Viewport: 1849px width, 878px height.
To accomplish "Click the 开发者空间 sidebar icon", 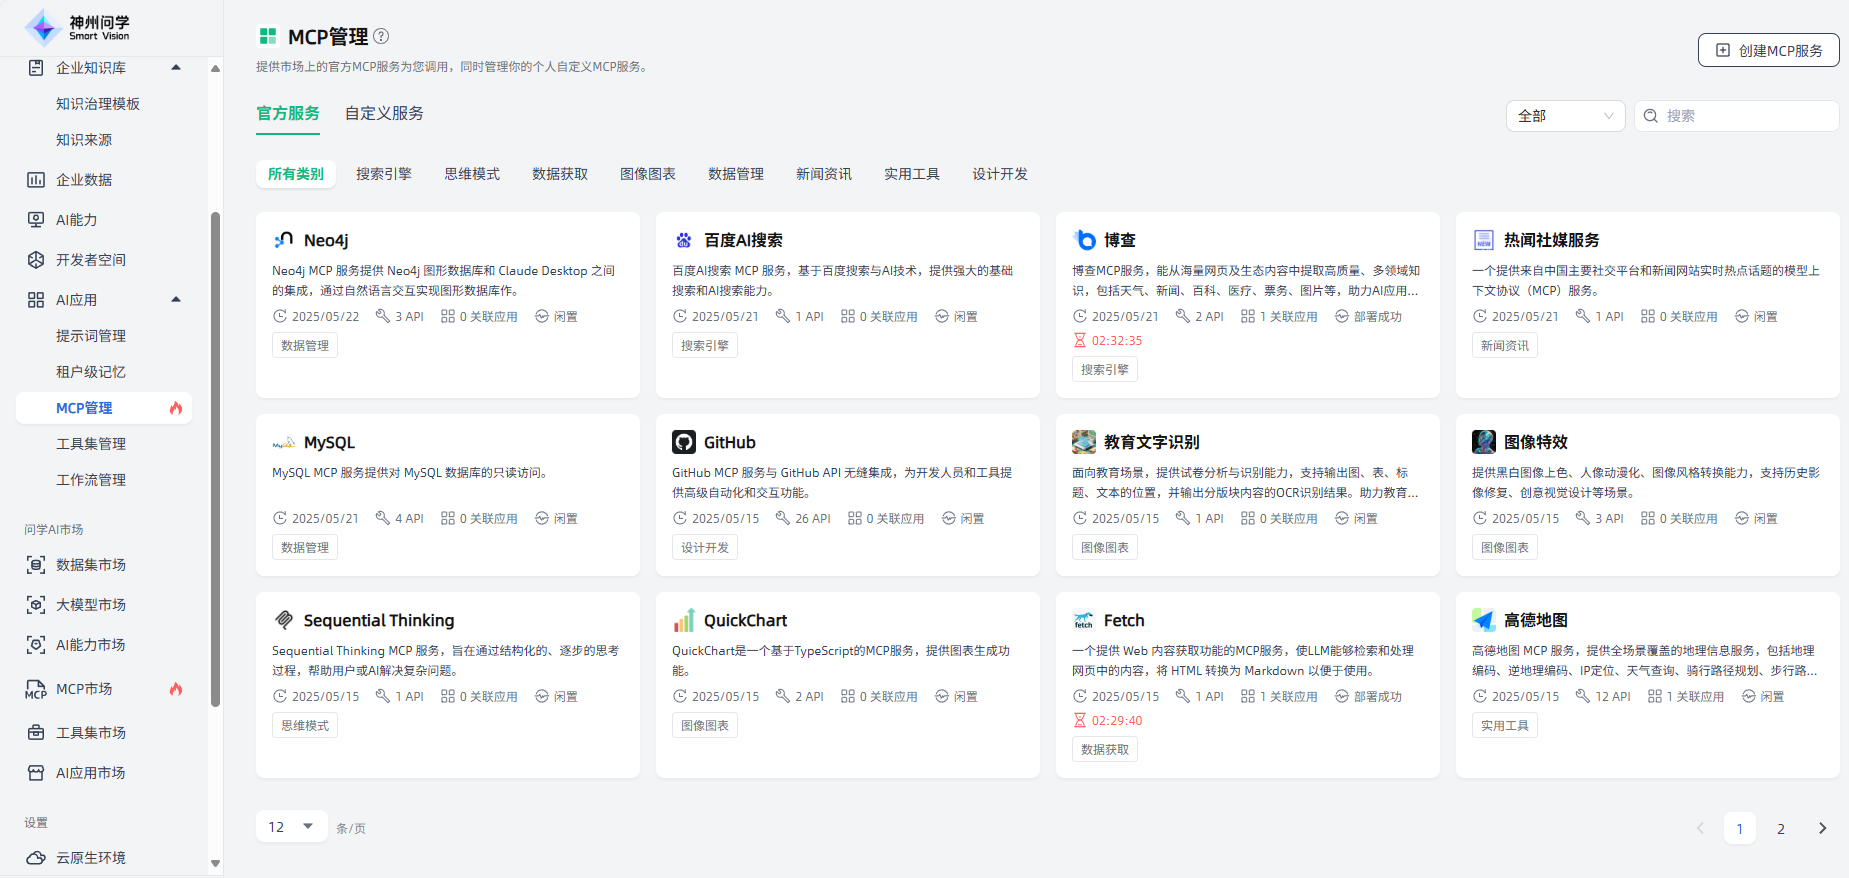I will tap(36, 260).
